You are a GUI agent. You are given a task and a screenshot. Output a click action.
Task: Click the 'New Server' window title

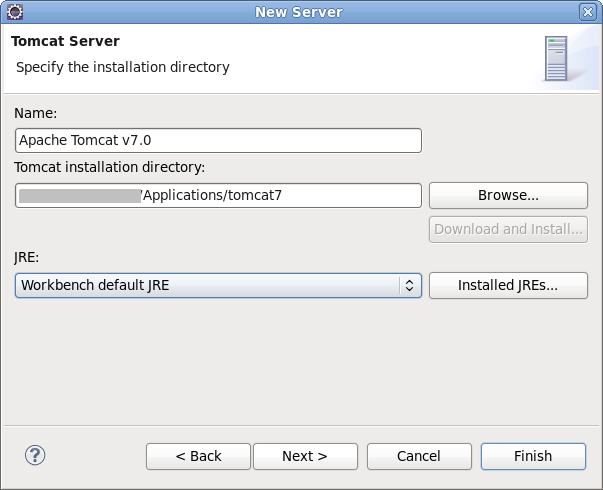299,12
